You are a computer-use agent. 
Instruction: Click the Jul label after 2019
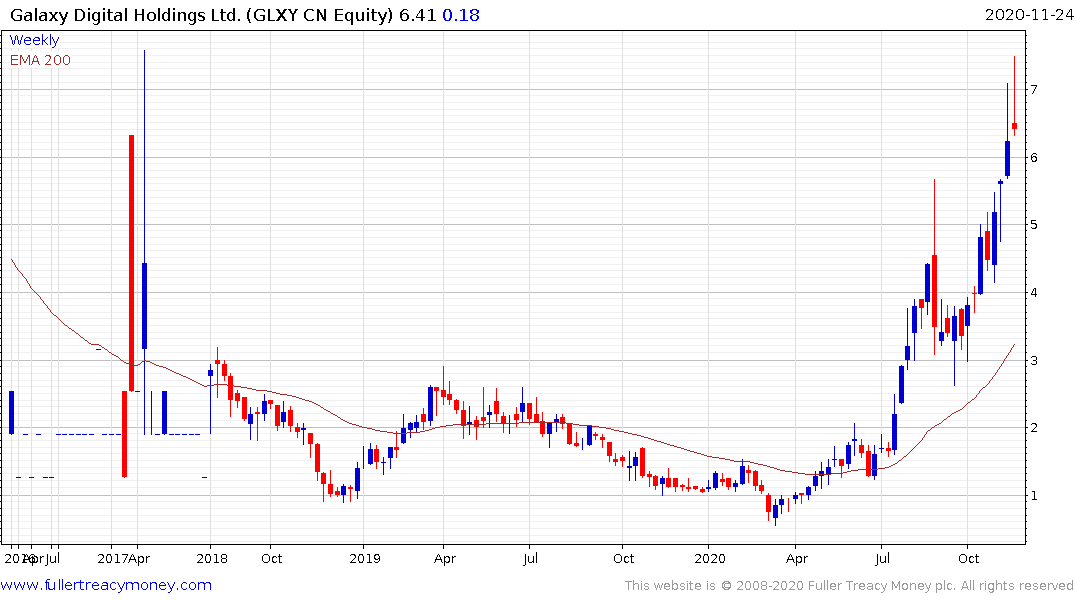coord(530,558)
